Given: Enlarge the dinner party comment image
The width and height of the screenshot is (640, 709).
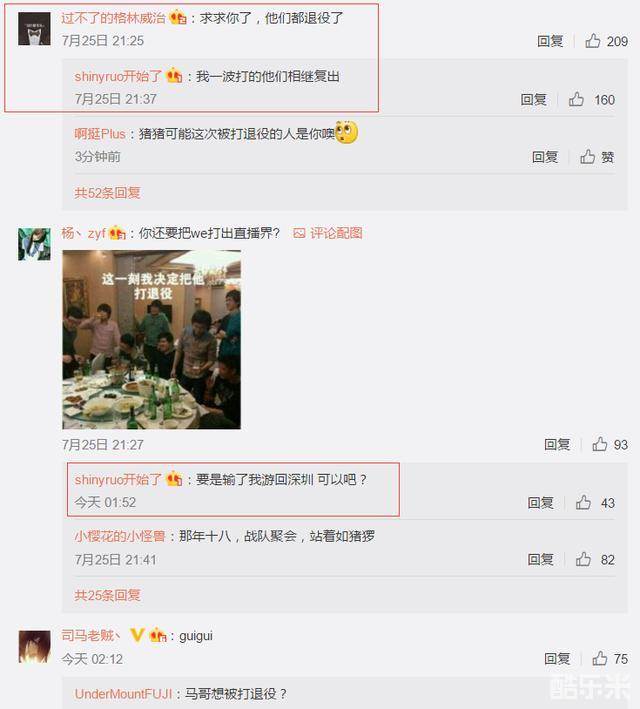Looking at the screenshot, I should tap(152, 340).
